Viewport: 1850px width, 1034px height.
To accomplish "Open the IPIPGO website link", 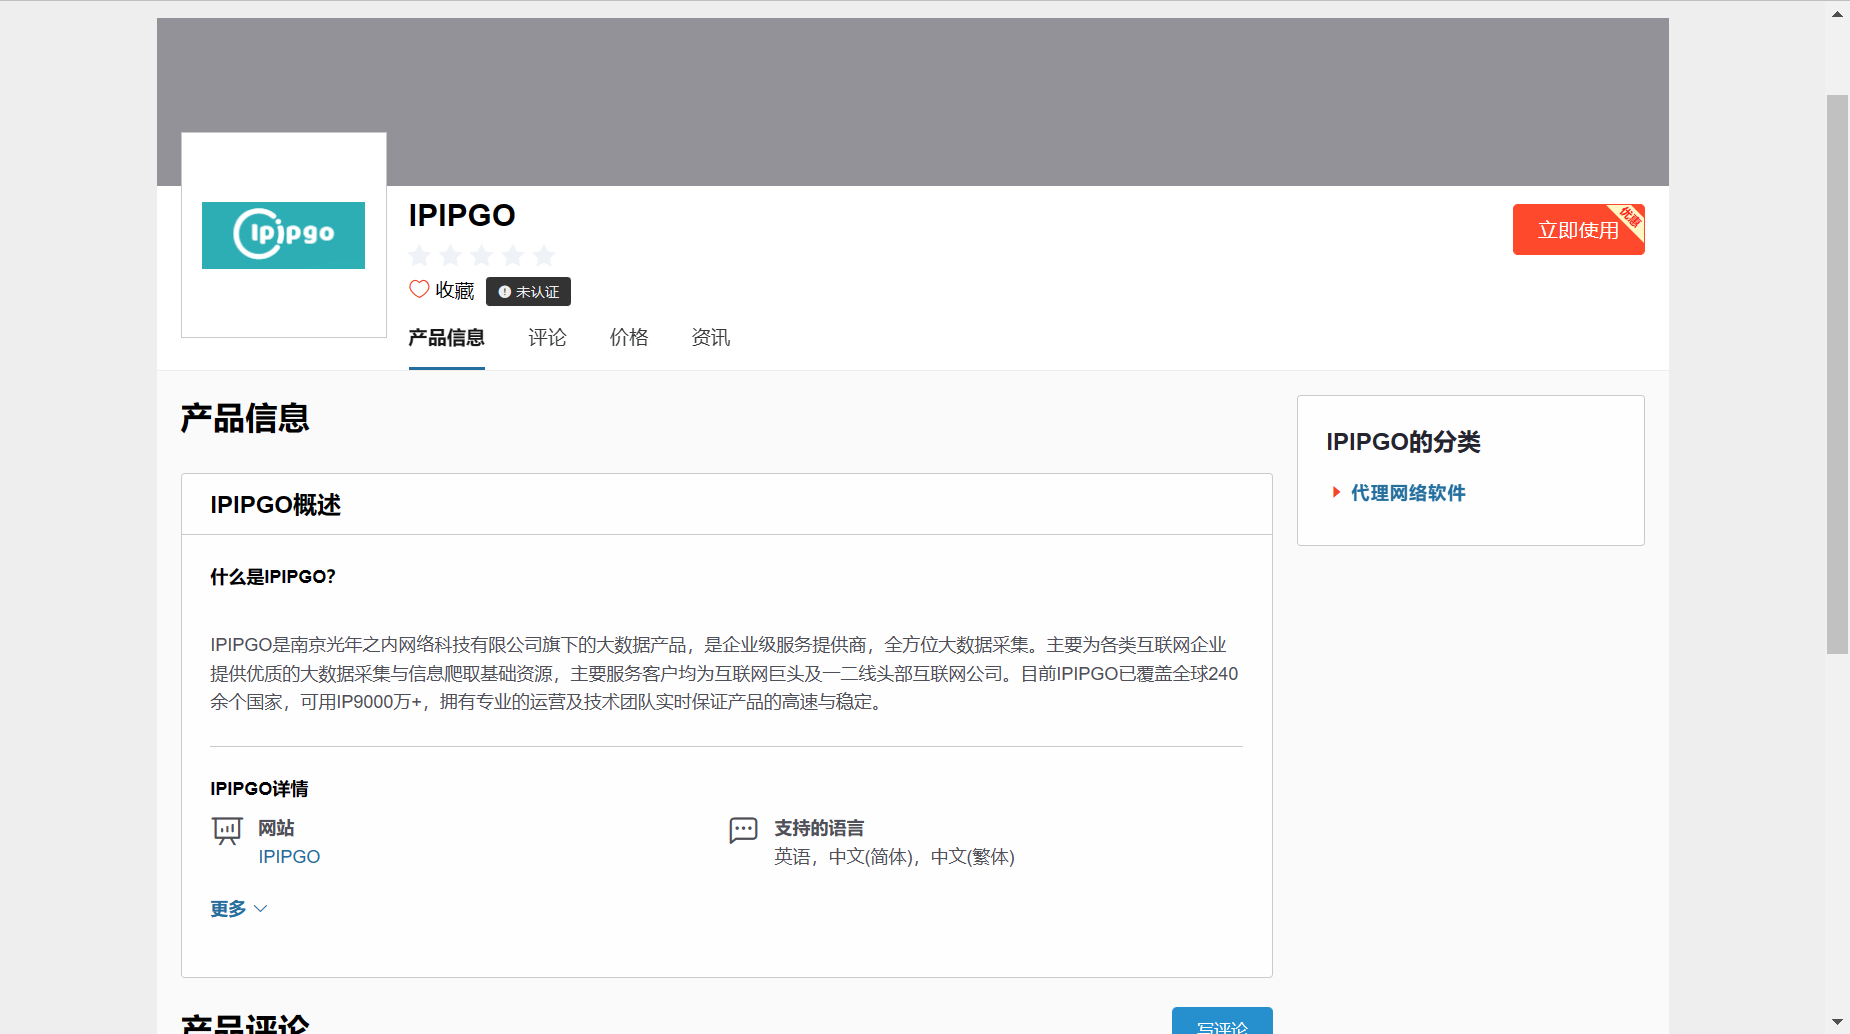I will (x=289, y=857).
